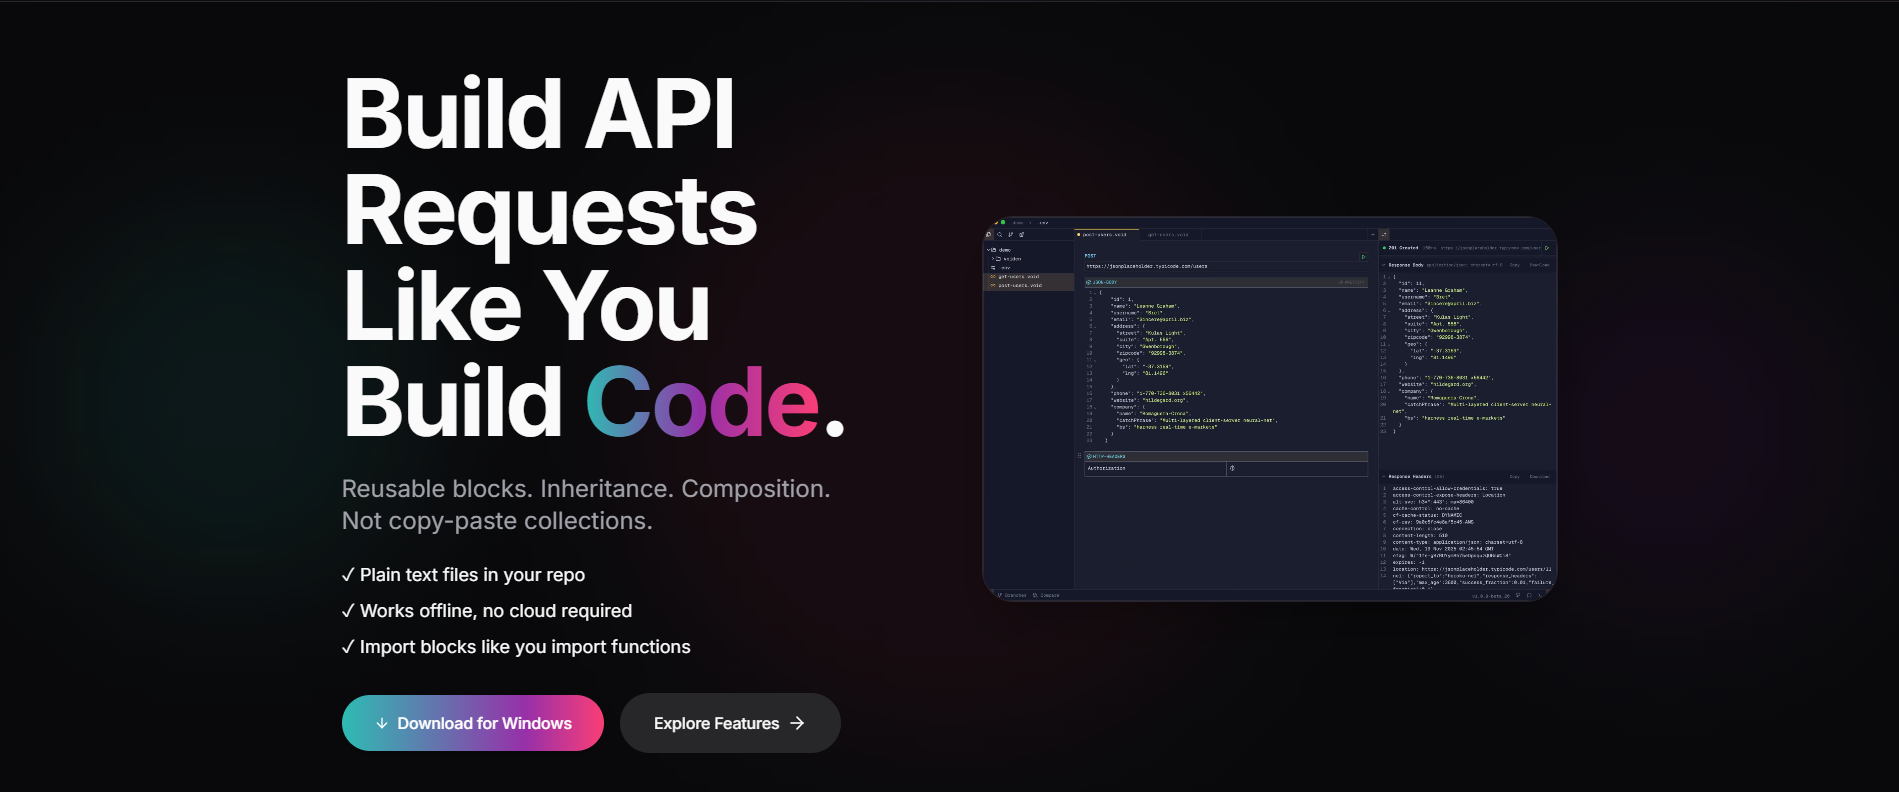
Task: Click the git branch icon in sidebar toolbar
Action: [x=1010, y=235]
